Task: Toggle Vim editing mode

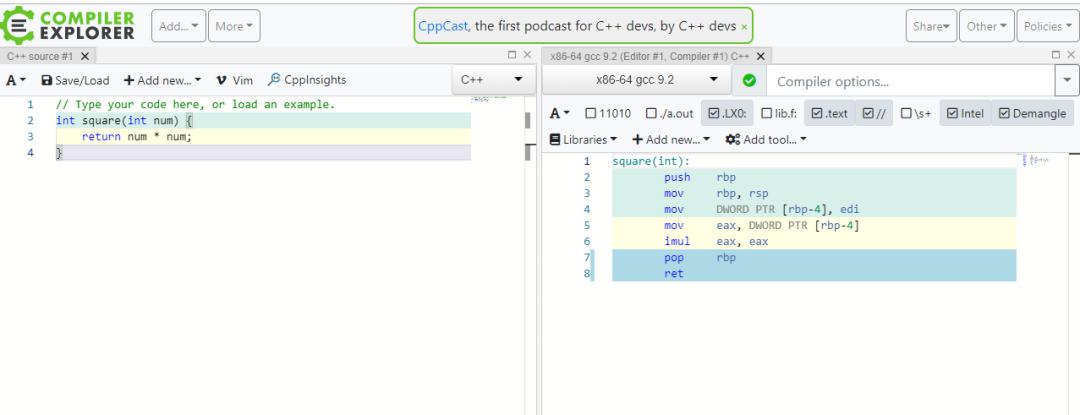Action: 234,81
